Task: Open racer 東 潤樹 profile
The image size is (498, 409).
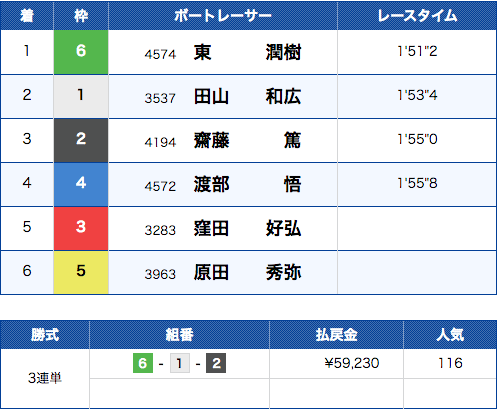Action: tap(247, 52)
